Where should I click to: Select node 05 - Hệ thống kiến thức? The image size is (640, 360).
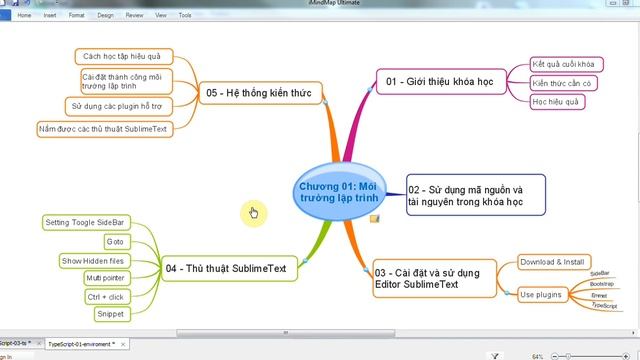coord(260,93)
